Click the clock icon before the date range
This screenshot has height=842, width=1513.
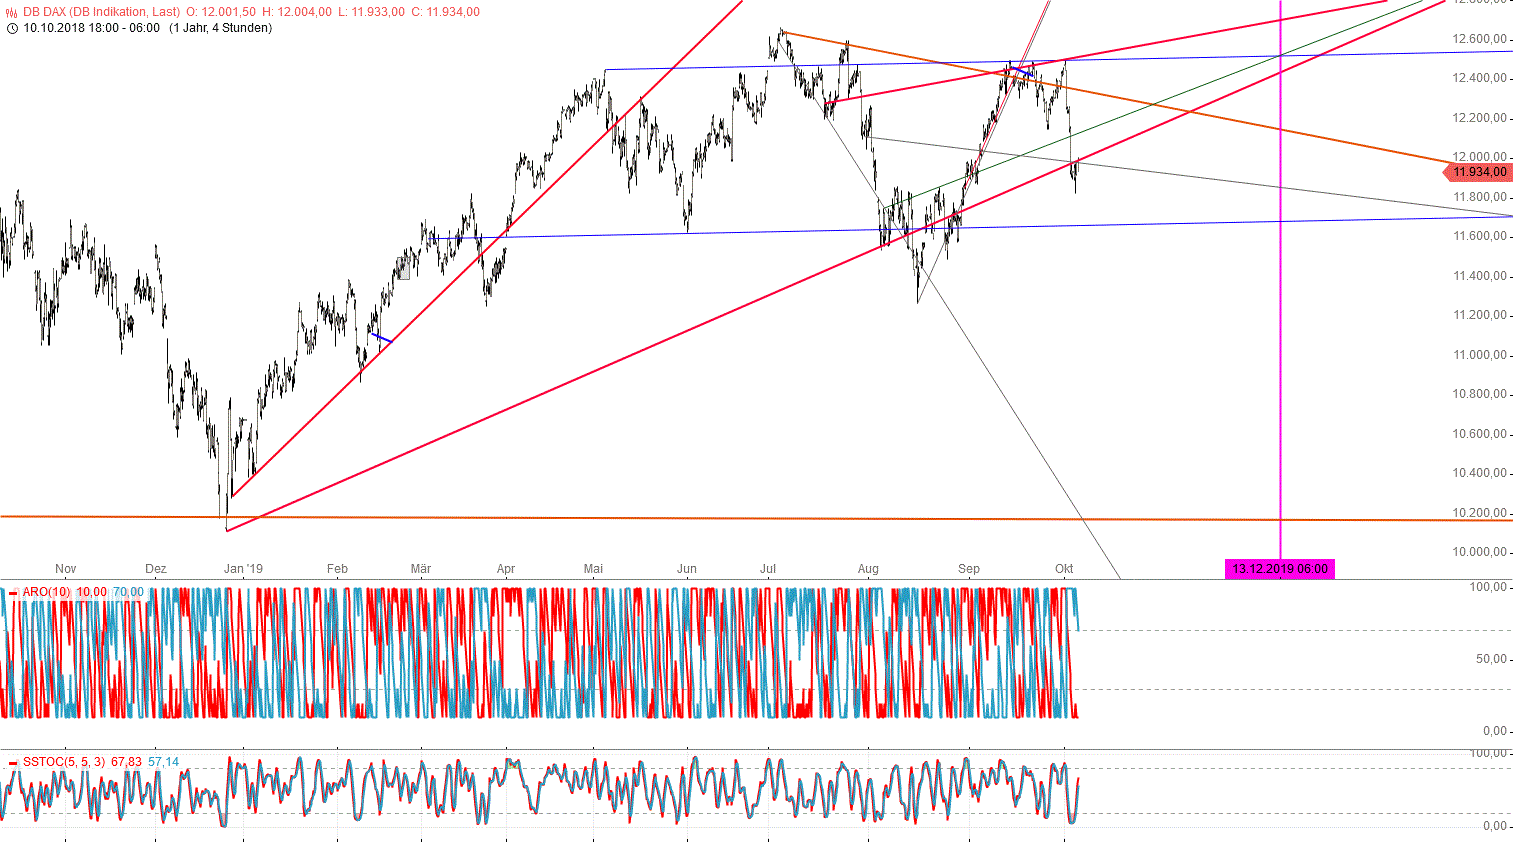[x=12, y=28]
